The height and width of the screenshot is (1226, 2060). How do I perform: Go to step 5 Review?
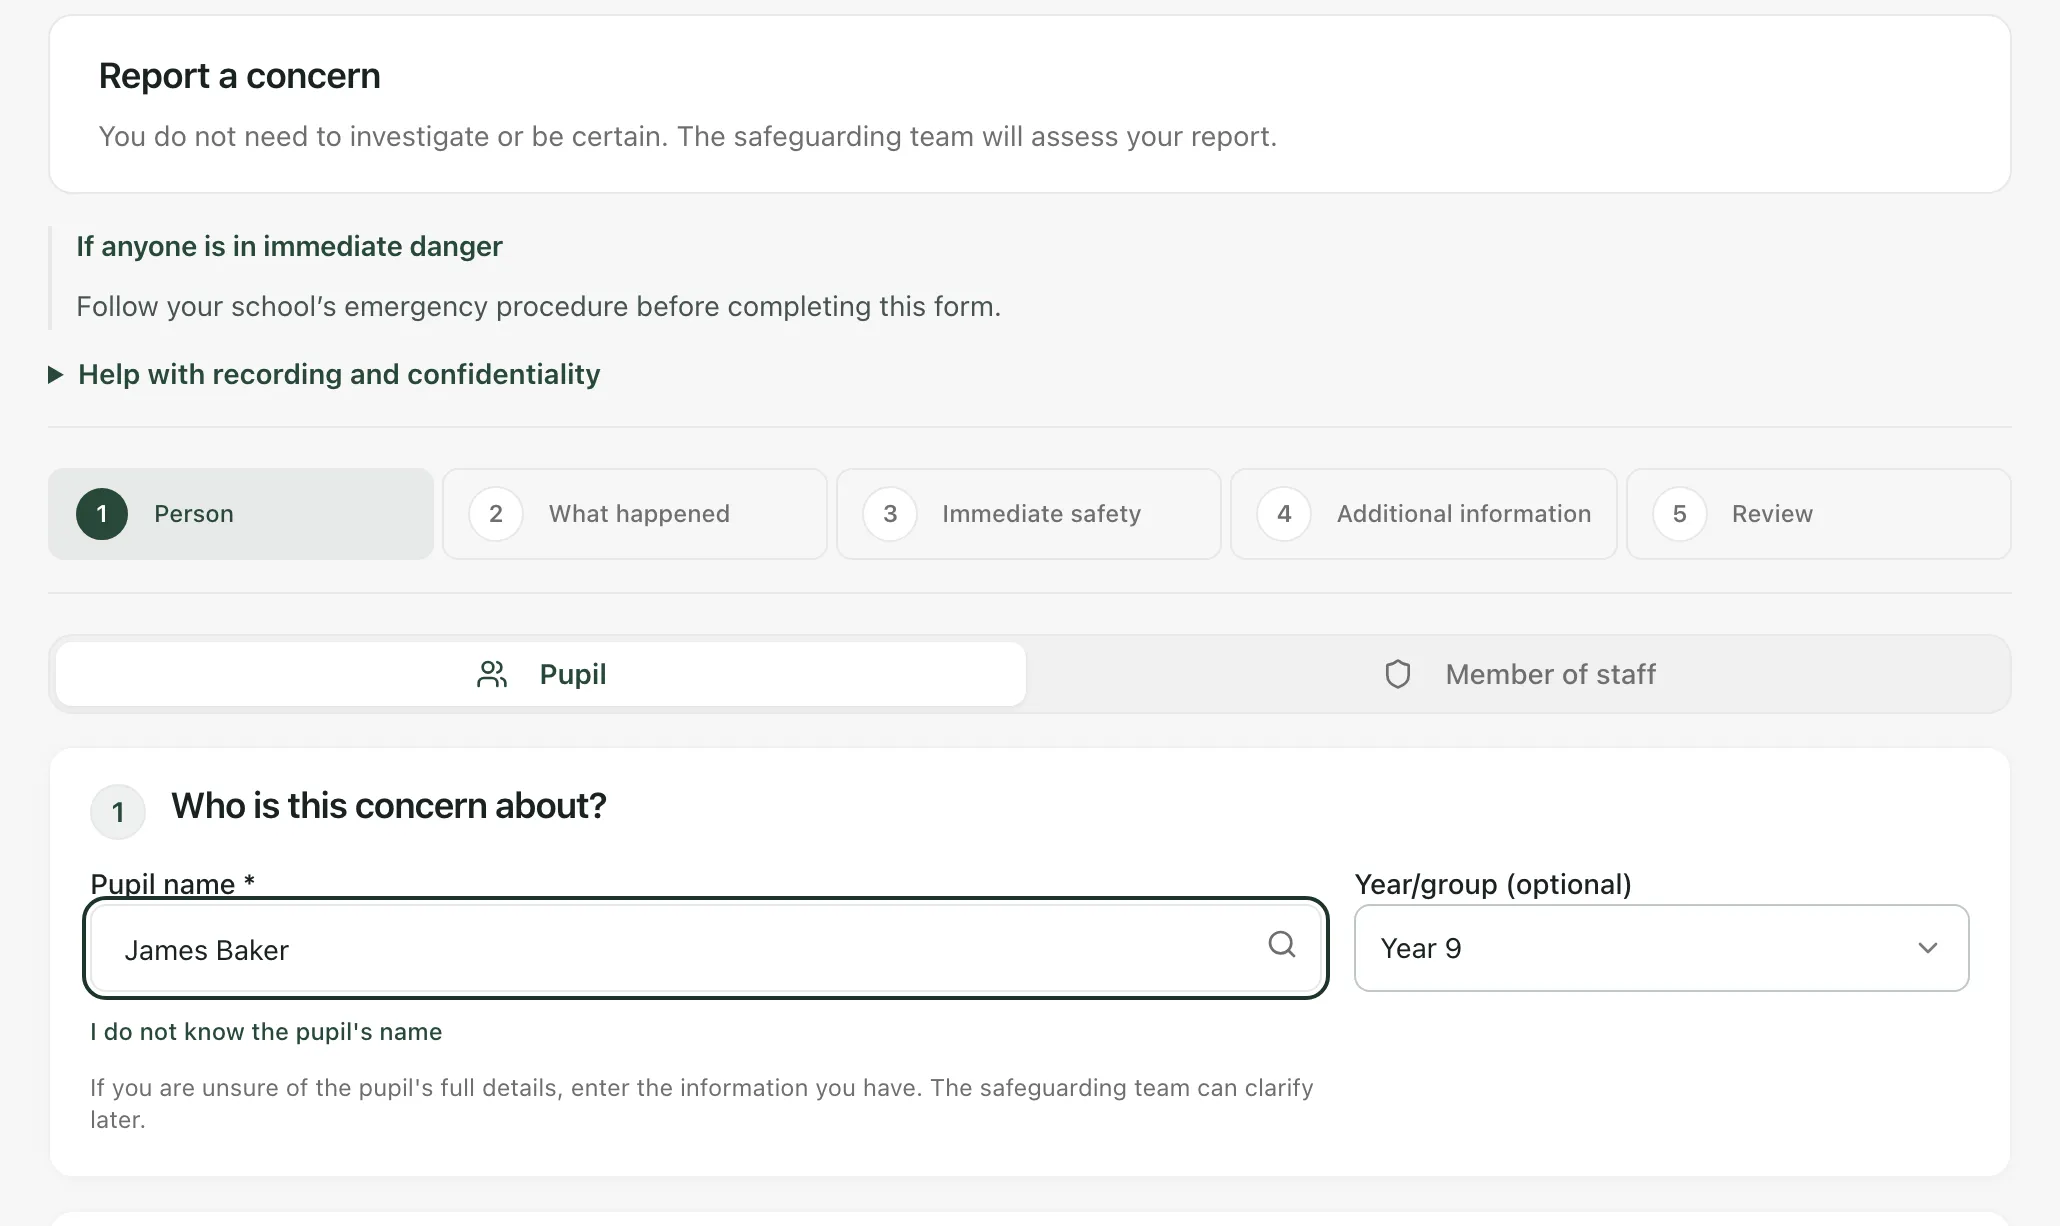point(1818,514)
